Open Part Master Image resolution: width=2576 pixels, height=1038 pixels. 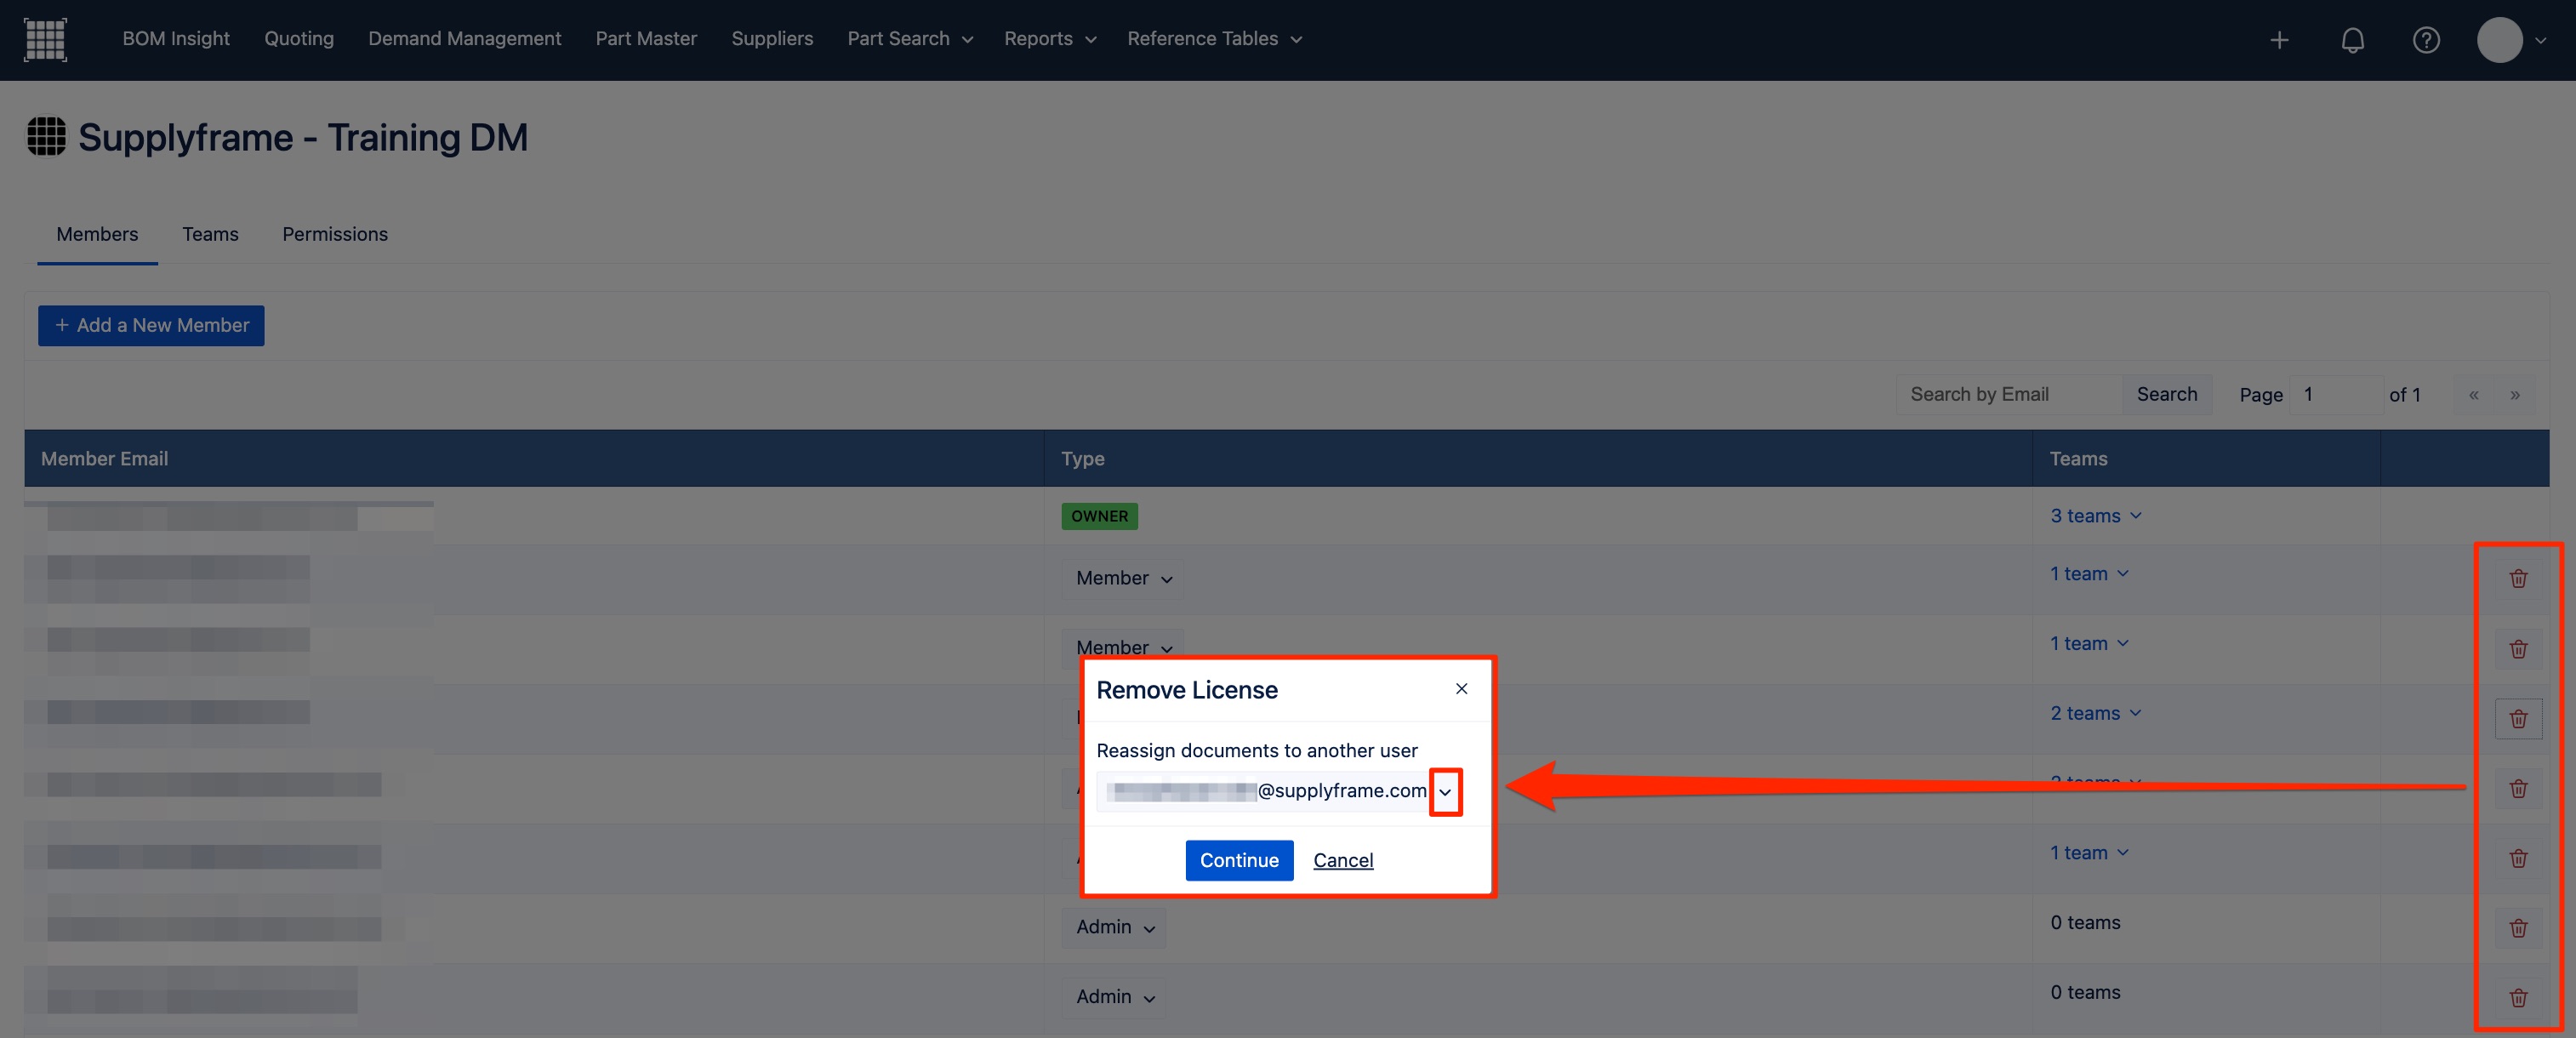pos(646,39)
